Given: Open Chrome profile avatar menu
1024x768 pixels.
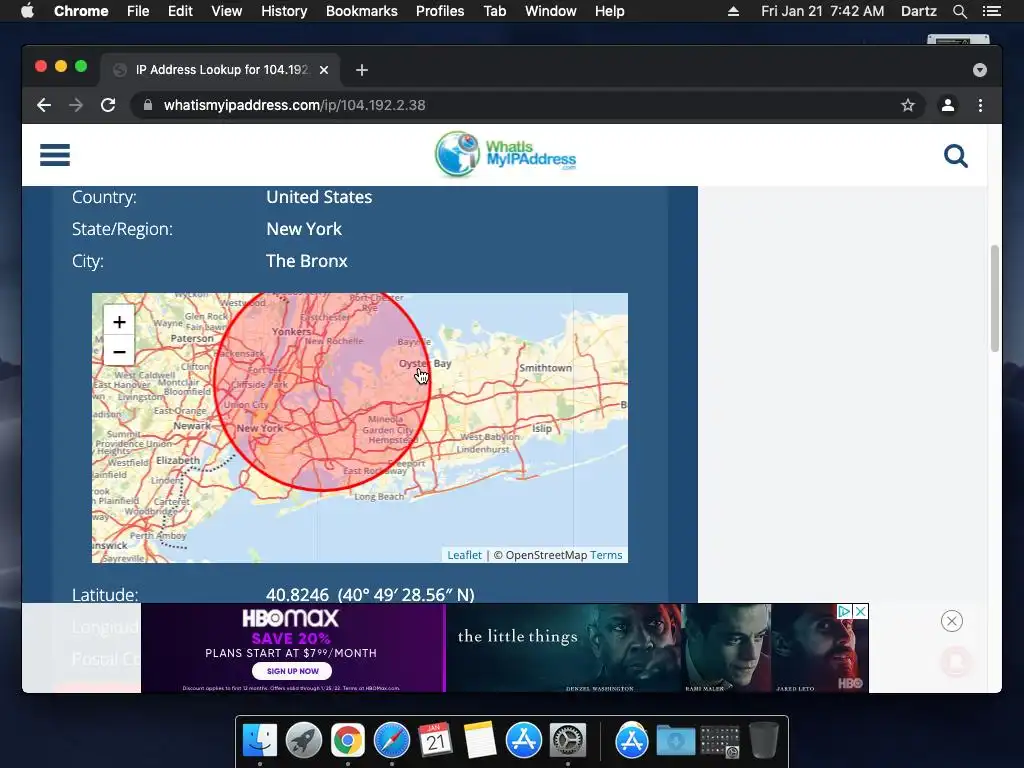Looking at the screenshot, I should [948, 105].
